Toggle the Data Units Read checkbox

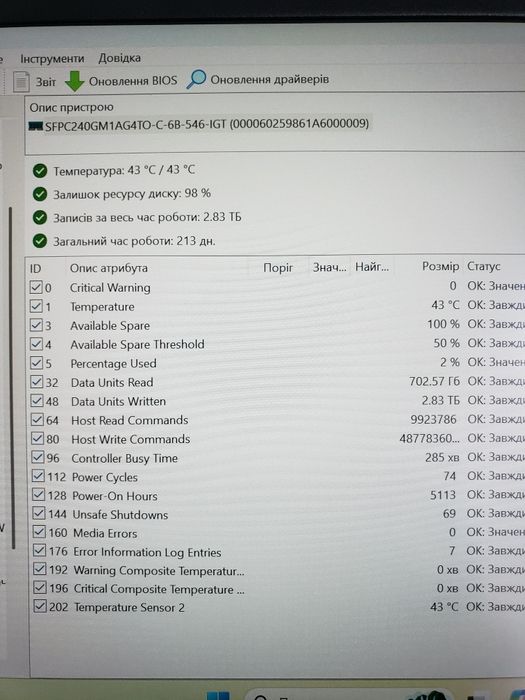point(37,382)
